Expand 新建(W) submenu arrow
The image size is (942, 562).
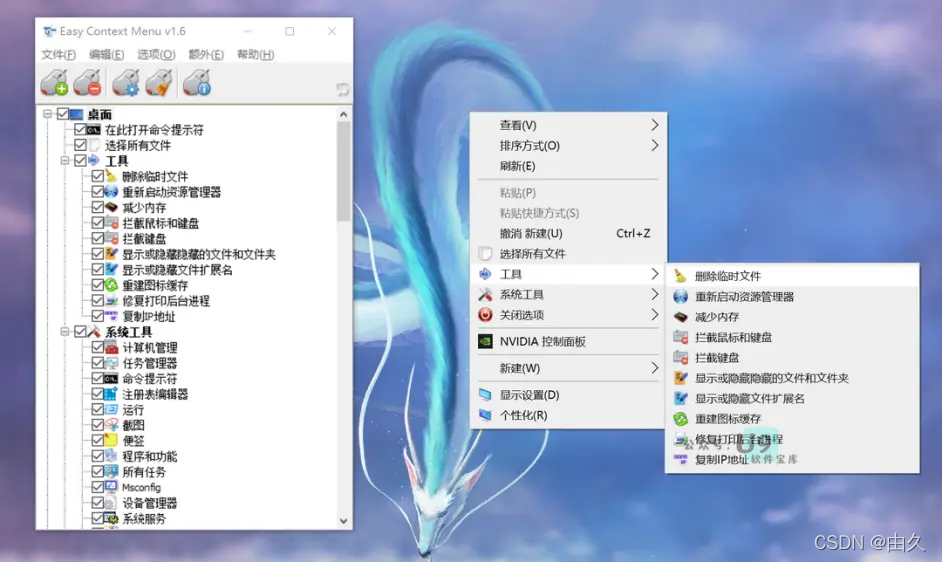click(x=655, y=368)
